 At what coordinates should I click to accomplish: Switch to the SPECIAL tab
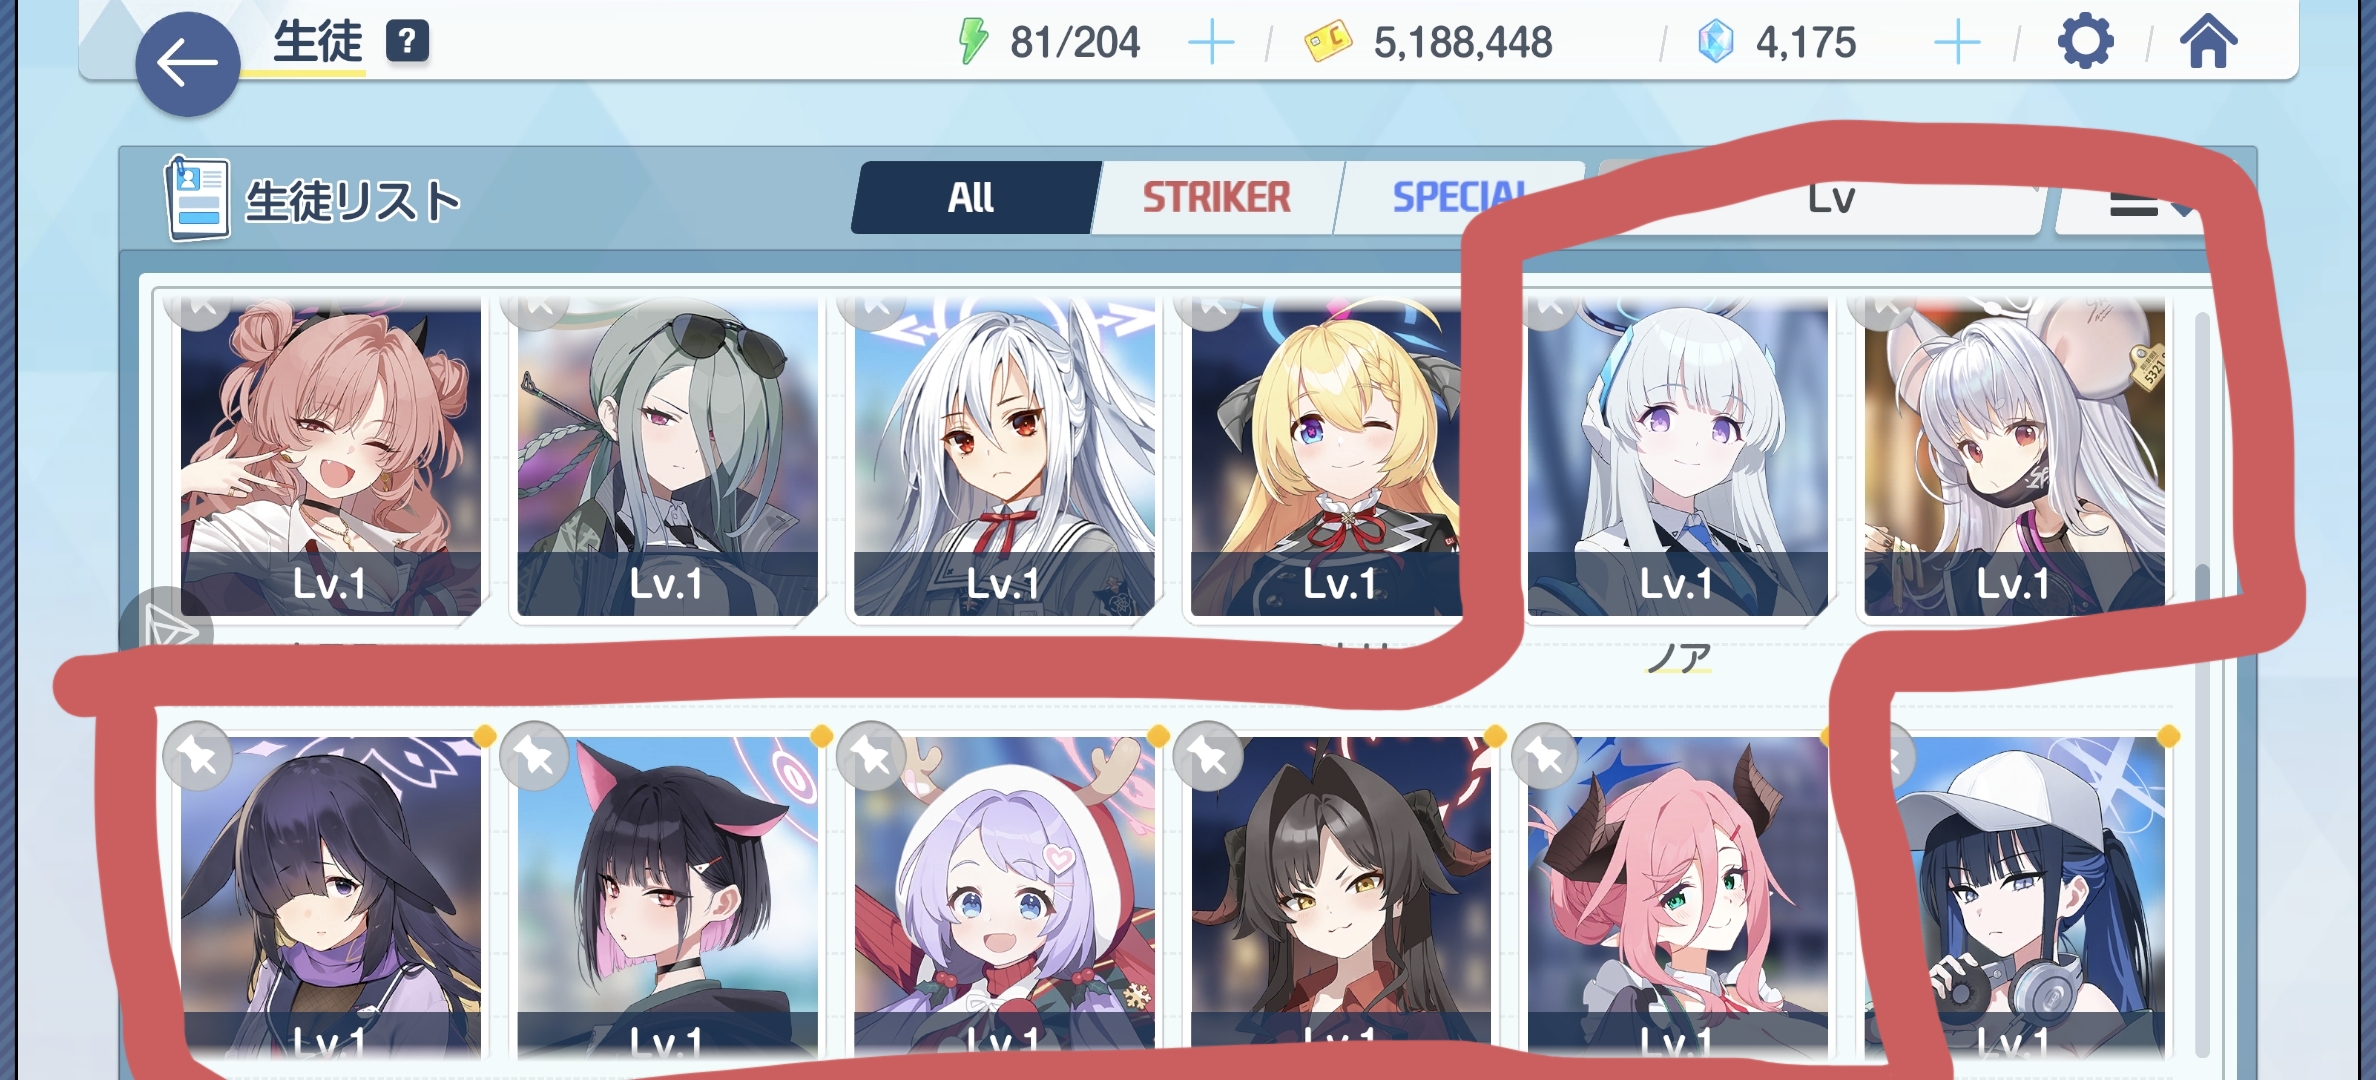[x=1460, y=198]
